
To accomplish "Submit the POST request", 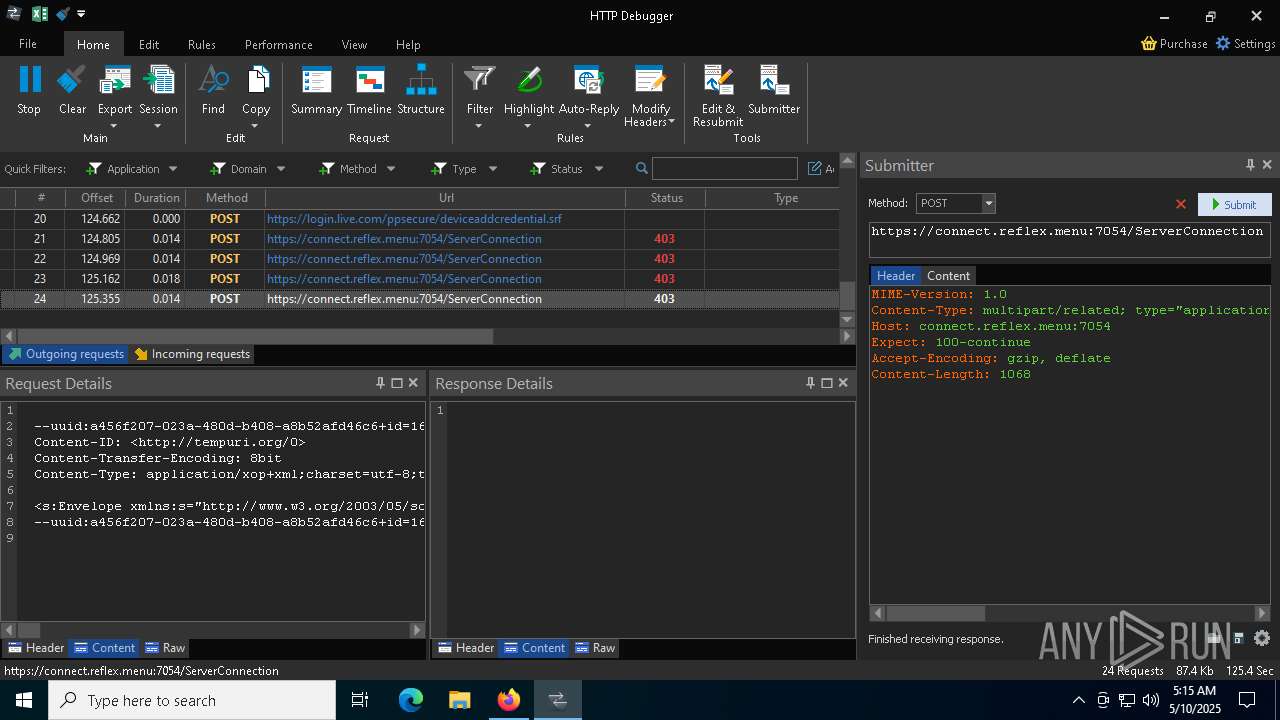I will click(x=1234, y=204).
